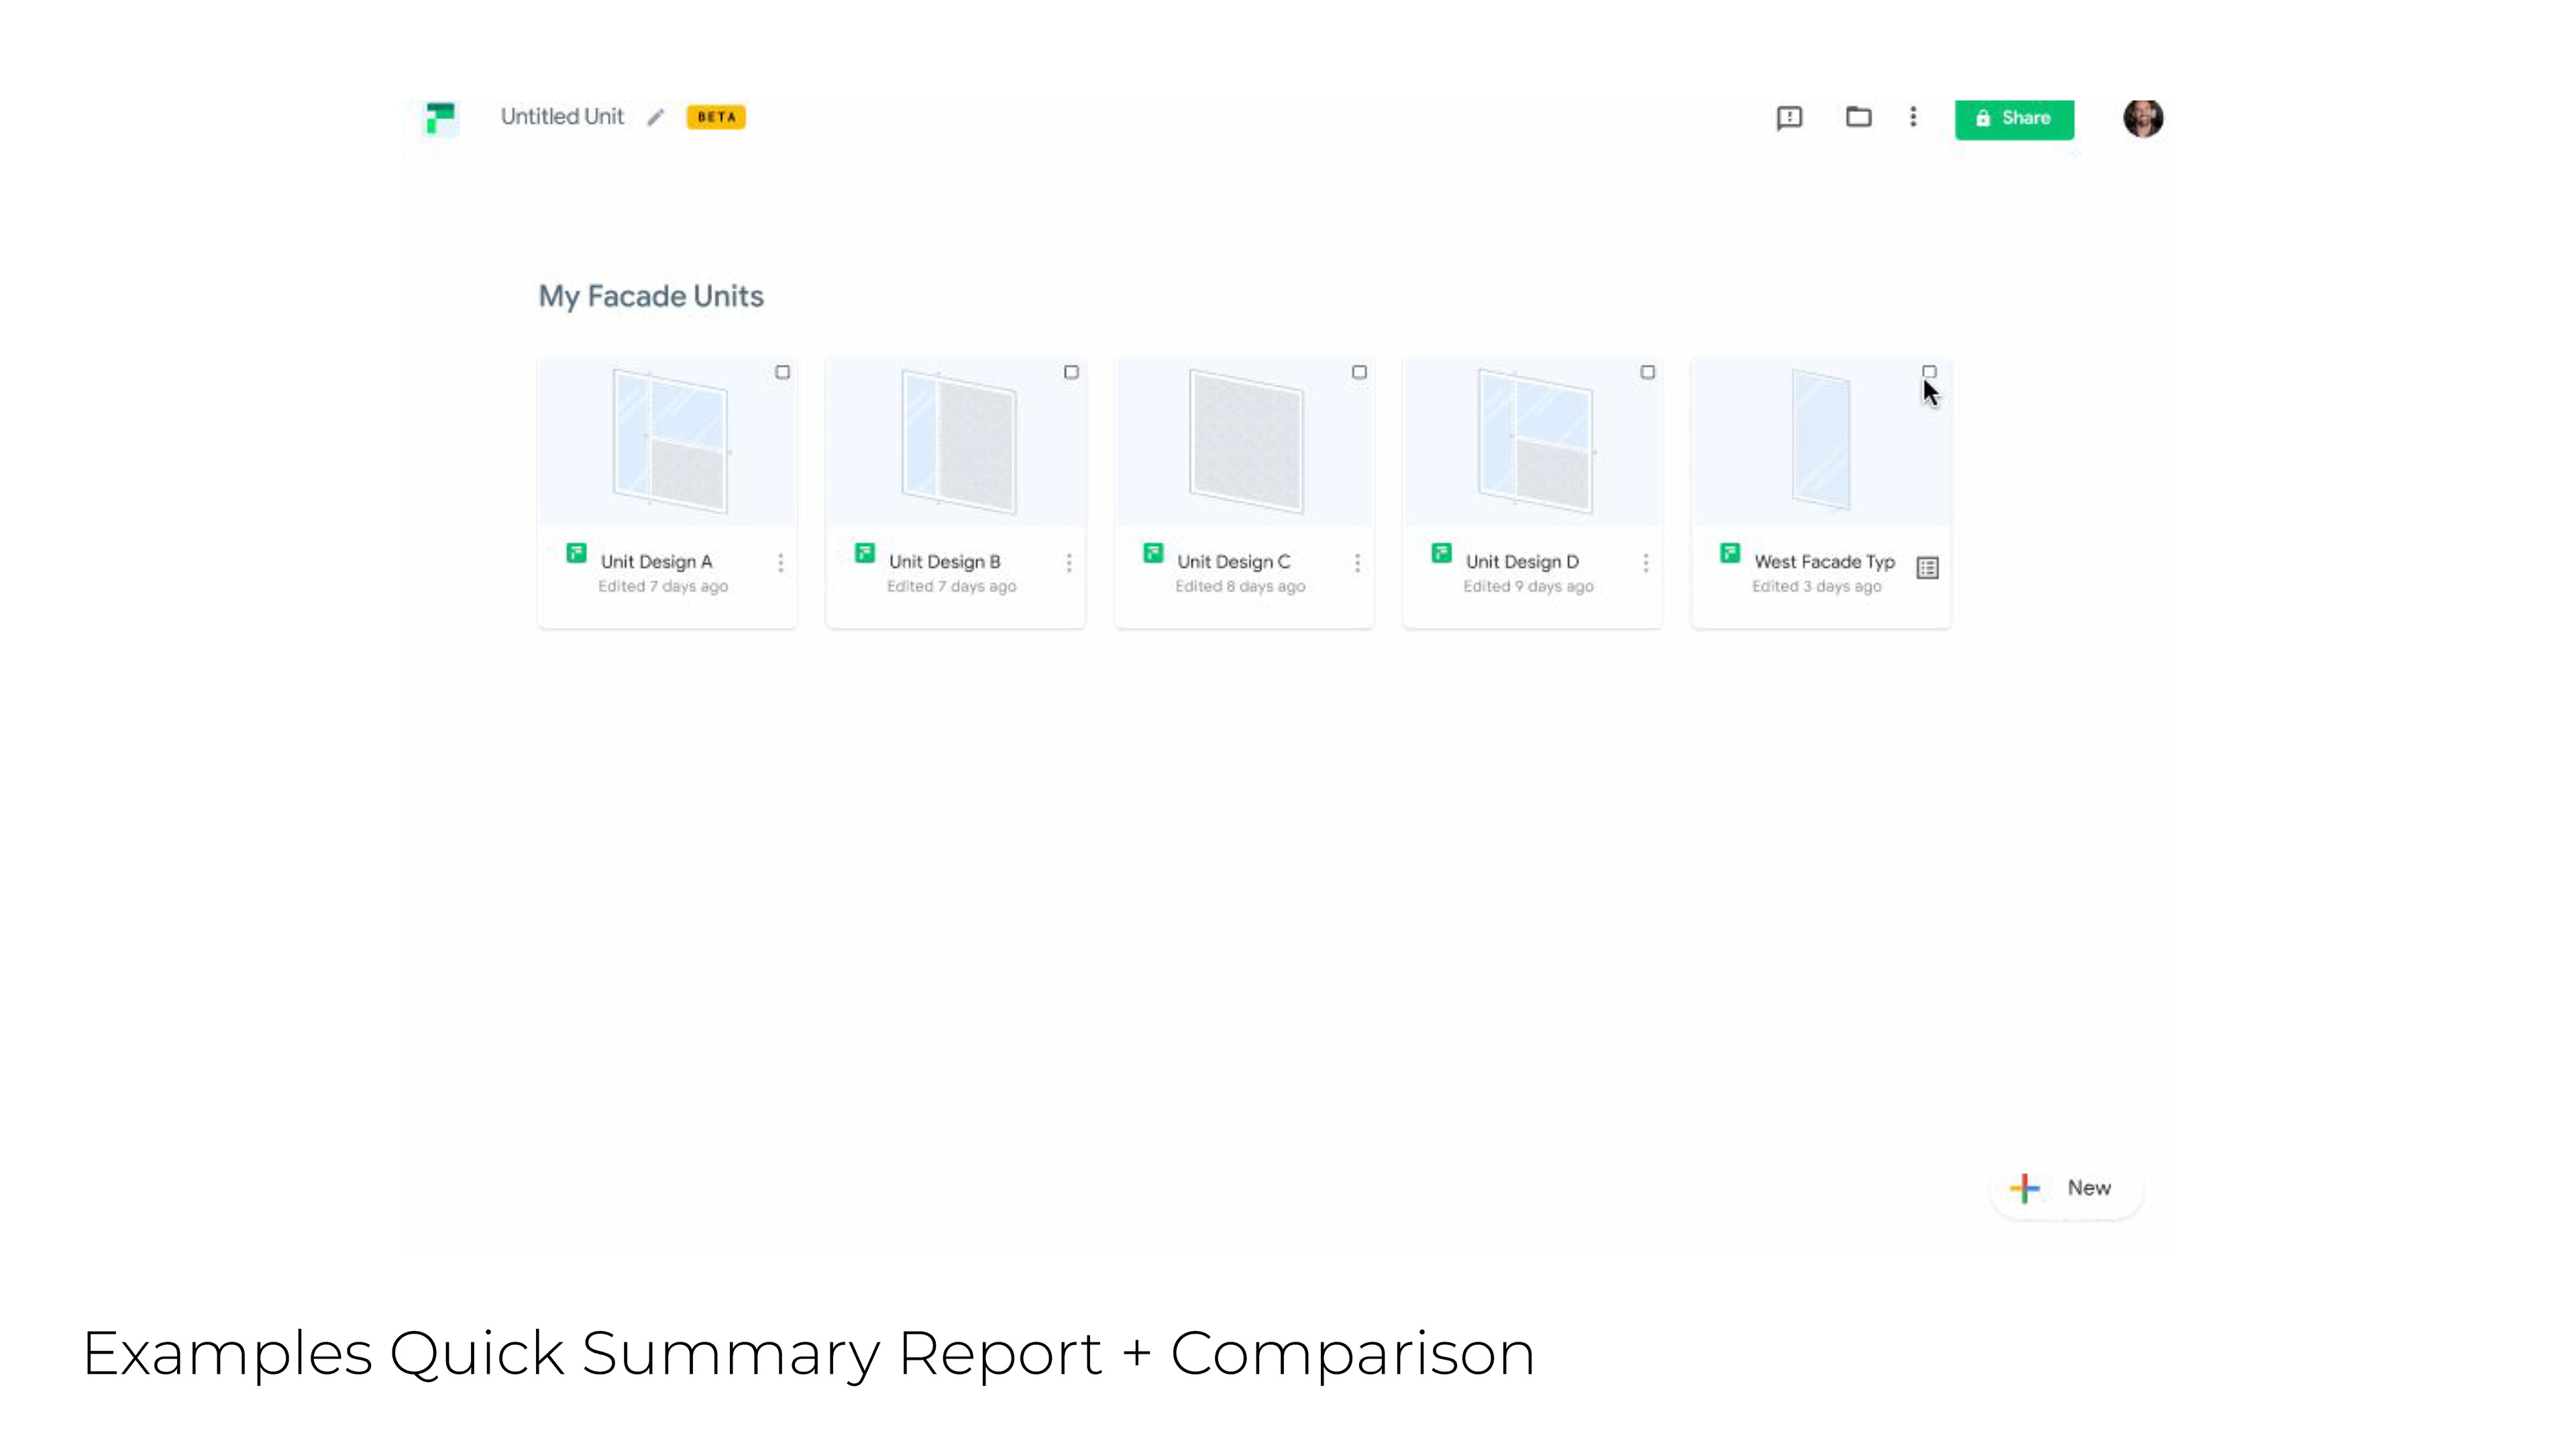The width and height of the screenshot is (2576, 1449).
Task: Click the colorful plus icon on the New button
Action: [2025, 1188]
